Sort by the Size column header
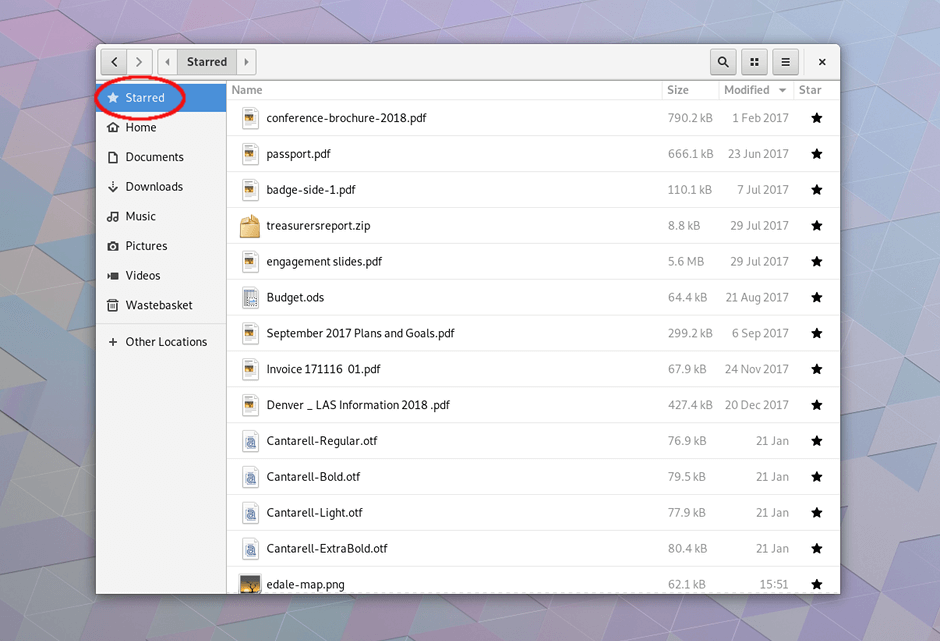 pyautogui.click(x=691, y=90)
